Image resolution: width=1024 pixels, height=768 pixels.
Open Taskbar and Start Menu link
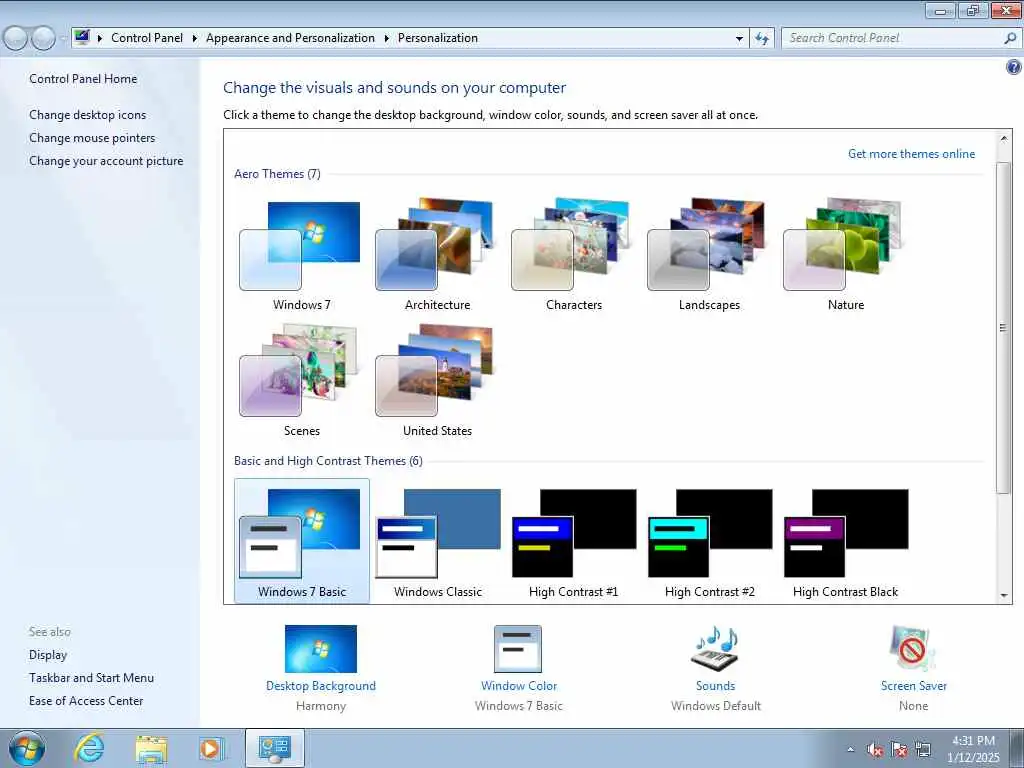(x=91, y=678)
